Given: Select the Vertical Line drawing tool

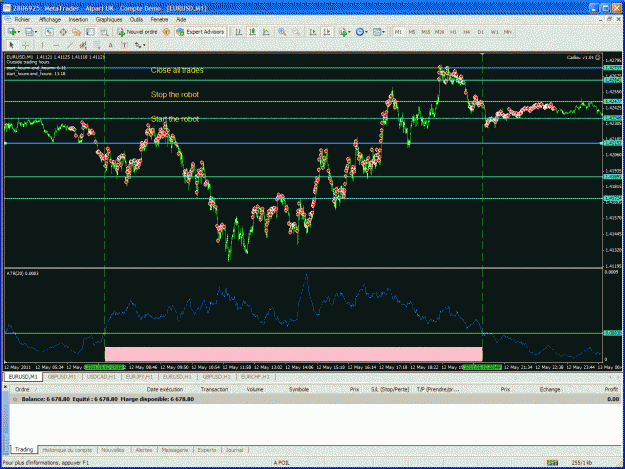Looking at the screenshot, I should tap(42, 45).
